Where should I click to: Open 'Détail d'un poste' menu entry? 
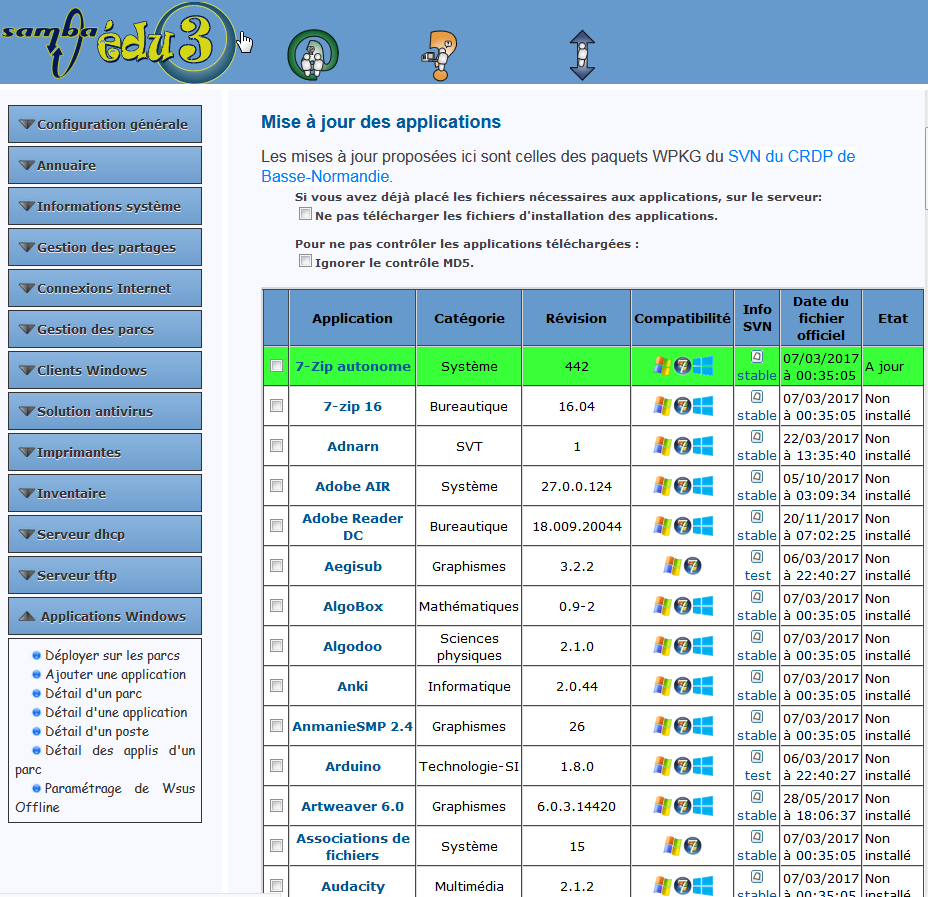(97, 731)
